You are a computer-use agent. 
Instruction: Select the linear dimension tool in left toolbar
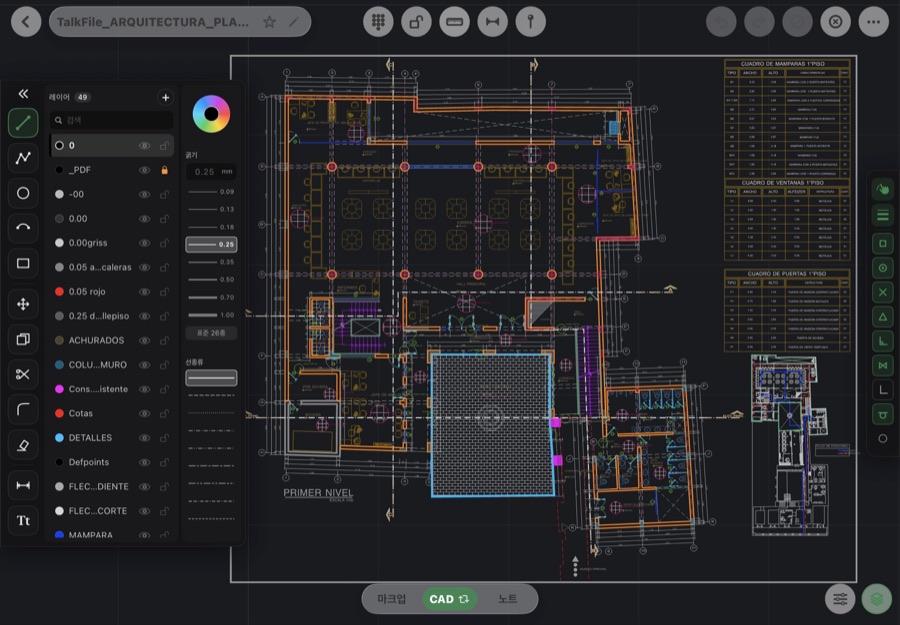coord(23,486)
